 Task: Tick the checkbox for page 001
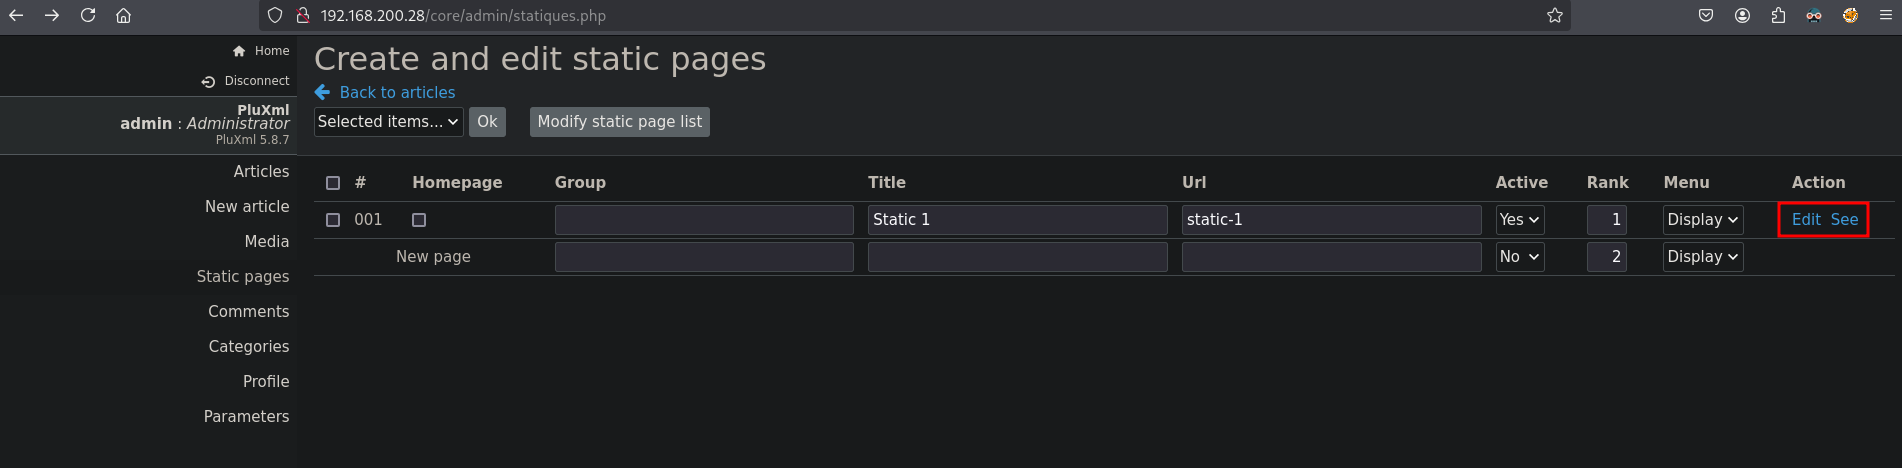click(x=333, y=220)
